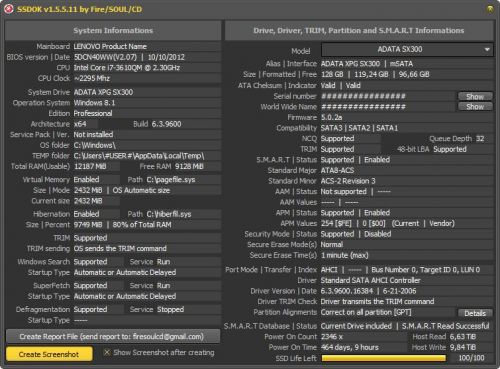Select Defragmentation service status 'Stopped'
The height and width of the screenshot is (369, 500).
(170, 310)
